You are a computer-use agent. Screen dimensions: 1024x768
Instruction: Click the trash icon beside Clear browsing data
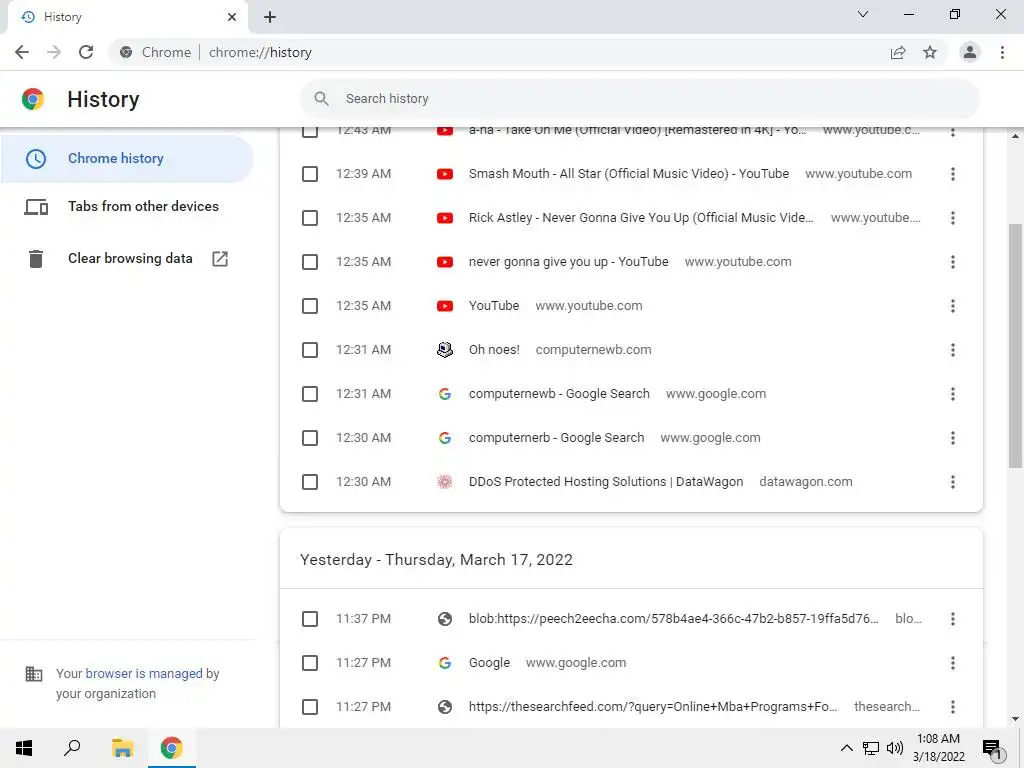(x=36, y=259)
